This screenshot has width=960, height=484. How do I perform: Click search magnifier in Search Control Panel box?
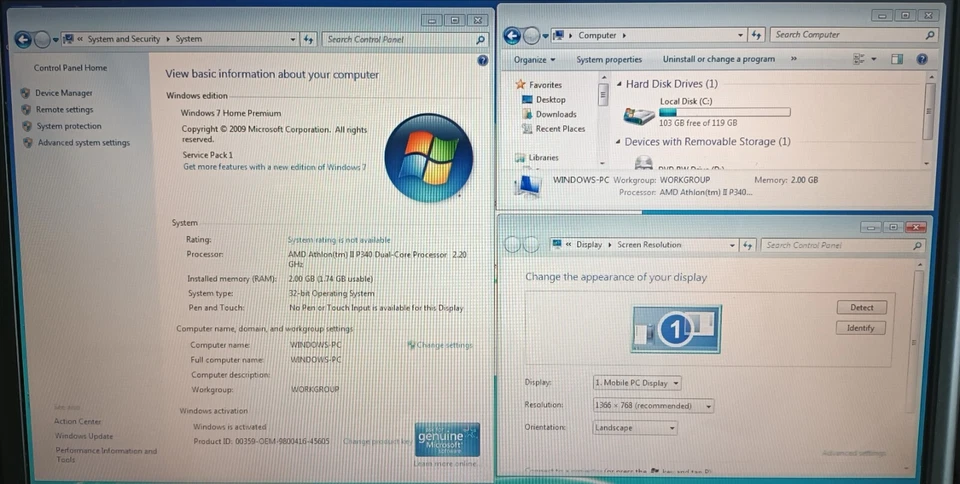pyautogui.click(x=481, y=40)
